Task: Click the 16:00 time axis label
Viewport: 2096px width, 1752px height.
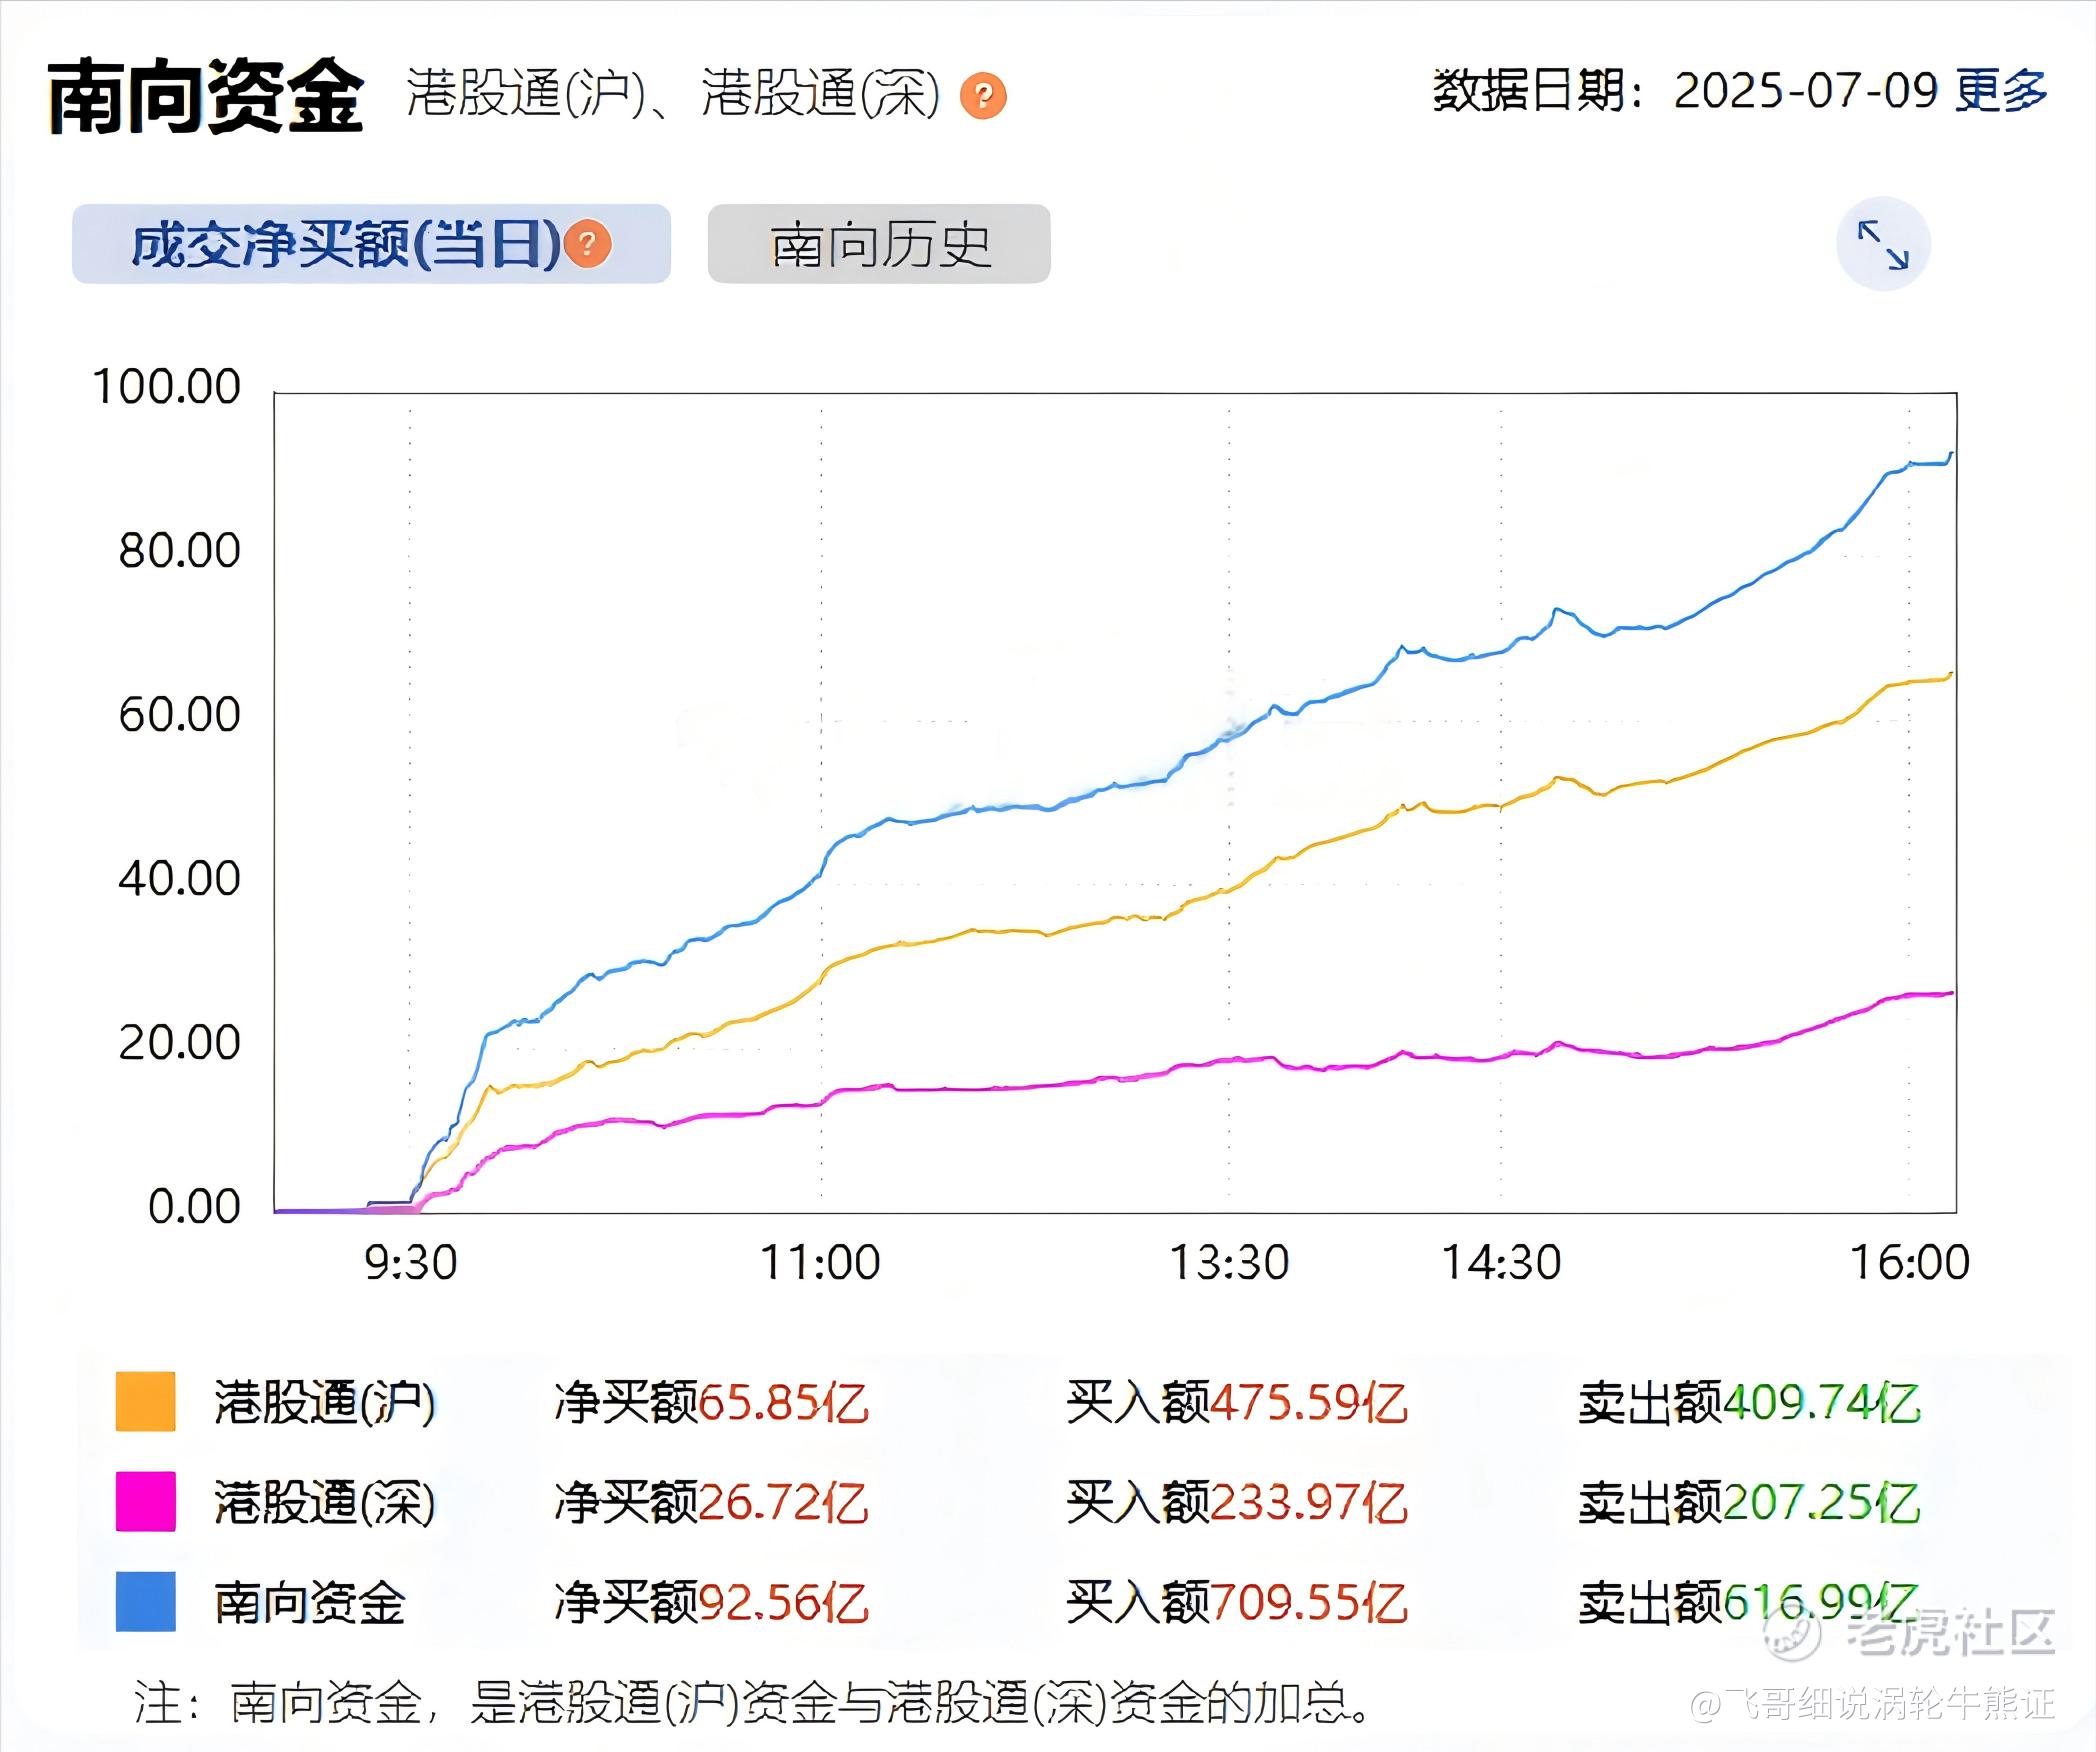Action: point(1910,1263)
